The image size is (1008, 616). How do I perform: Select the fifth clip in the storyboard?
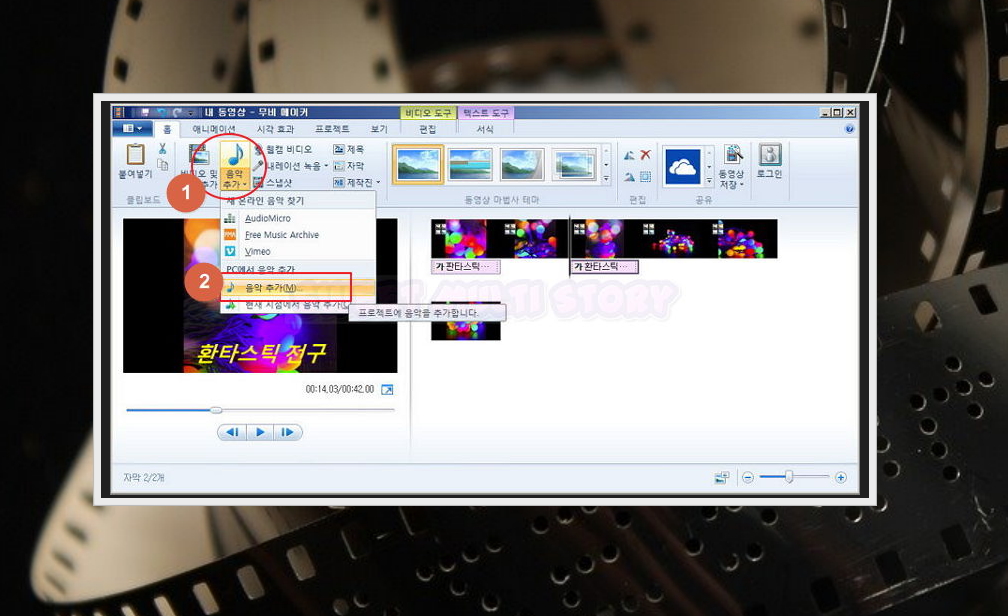(744, 239)
